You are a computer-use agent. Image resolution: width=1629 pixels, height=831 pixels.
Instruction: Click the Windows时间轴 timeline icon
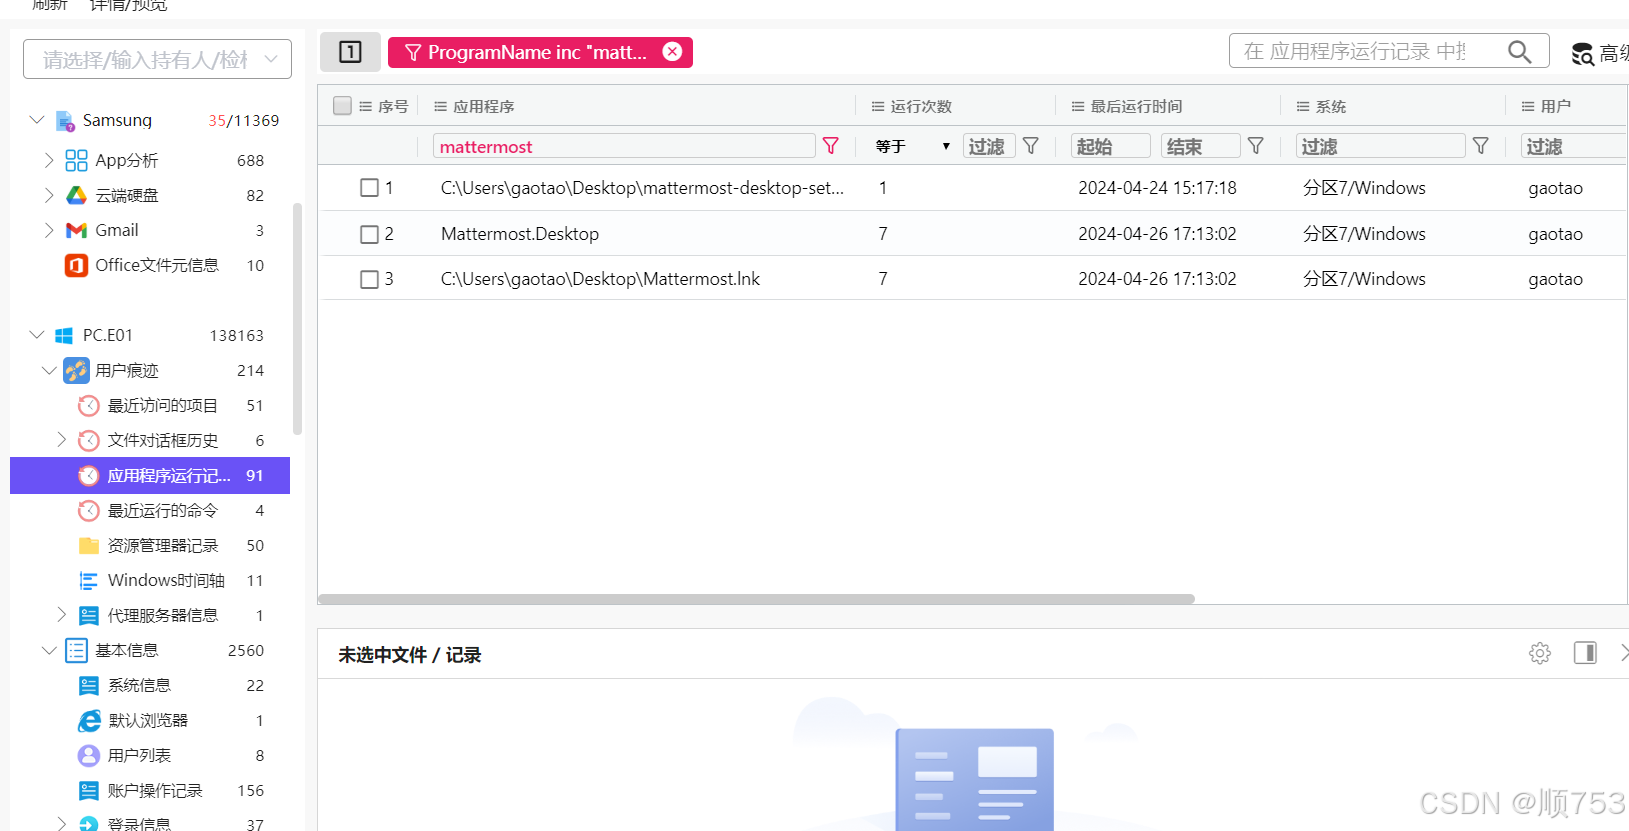click(89, 580)
